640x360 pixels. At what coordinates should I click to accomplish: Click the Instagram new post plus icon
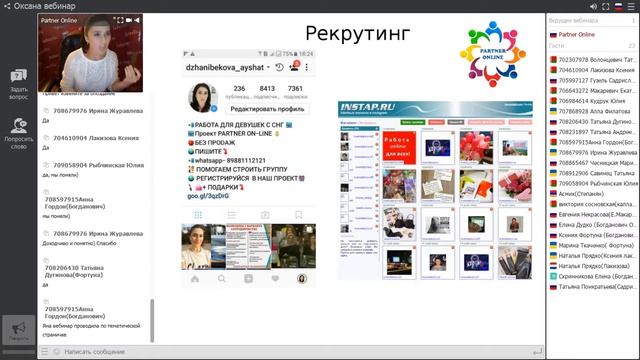click(x=248, y=279)
